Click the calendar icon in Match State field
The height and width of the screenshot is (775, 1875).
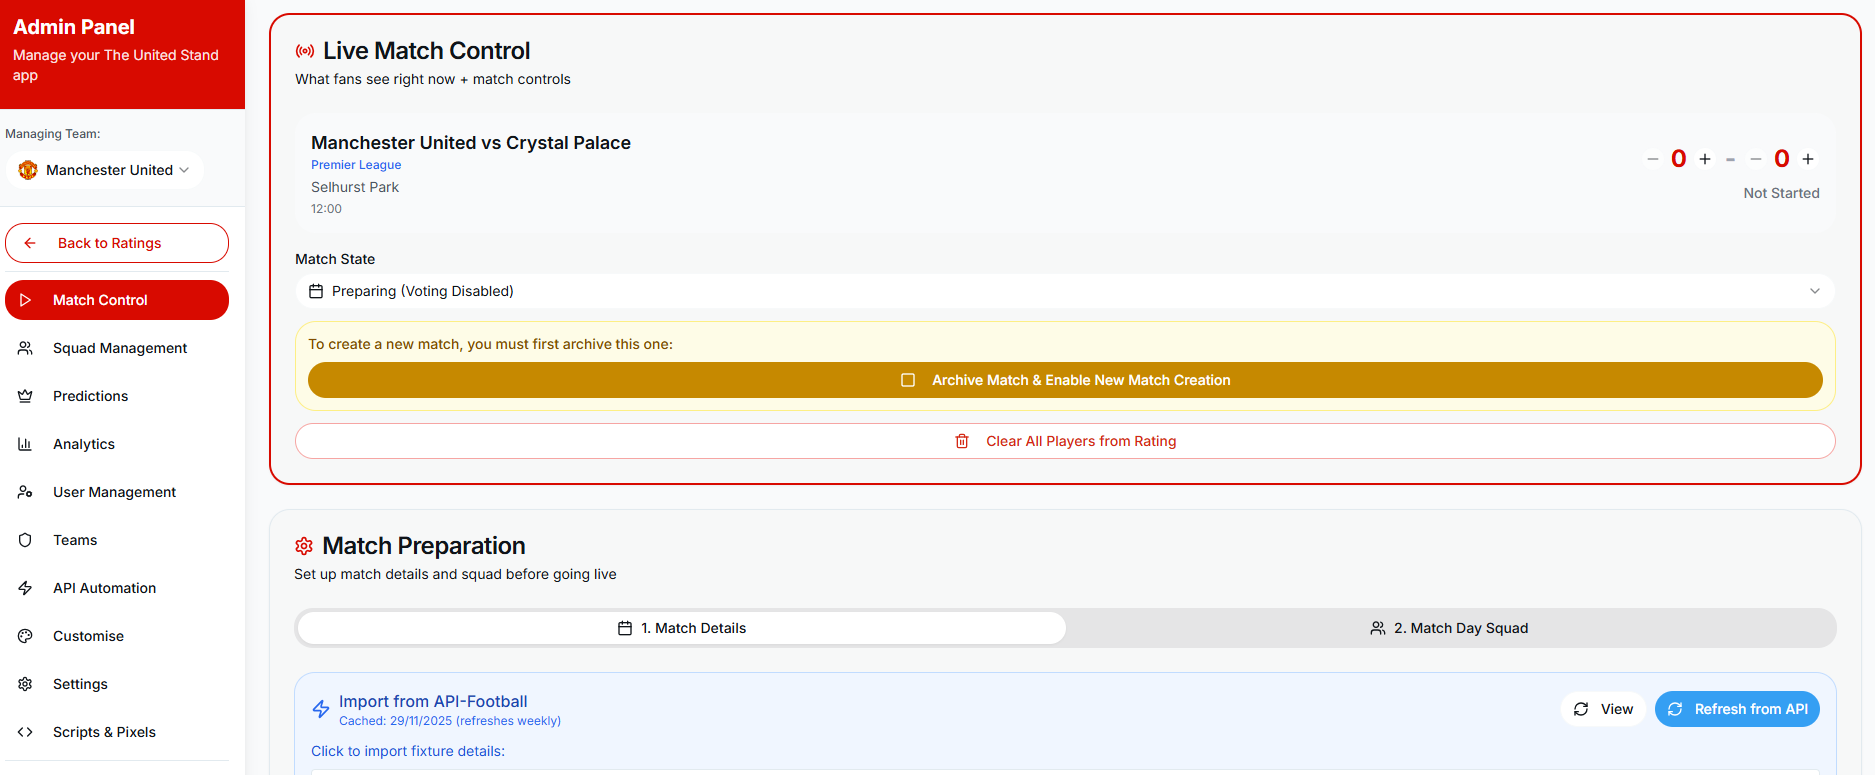(x=316, y=291)
